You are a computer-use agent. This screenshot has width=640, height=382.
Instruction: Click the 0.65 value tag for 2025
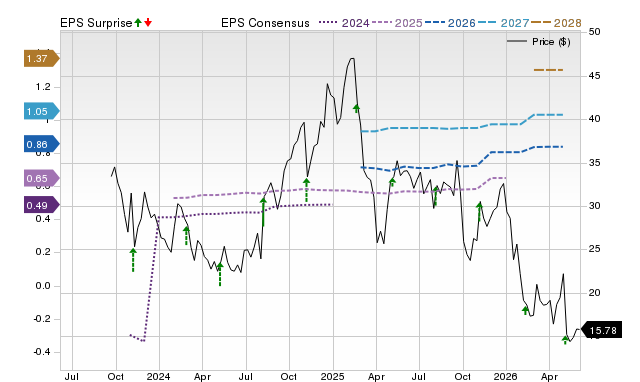click(42, 178)
